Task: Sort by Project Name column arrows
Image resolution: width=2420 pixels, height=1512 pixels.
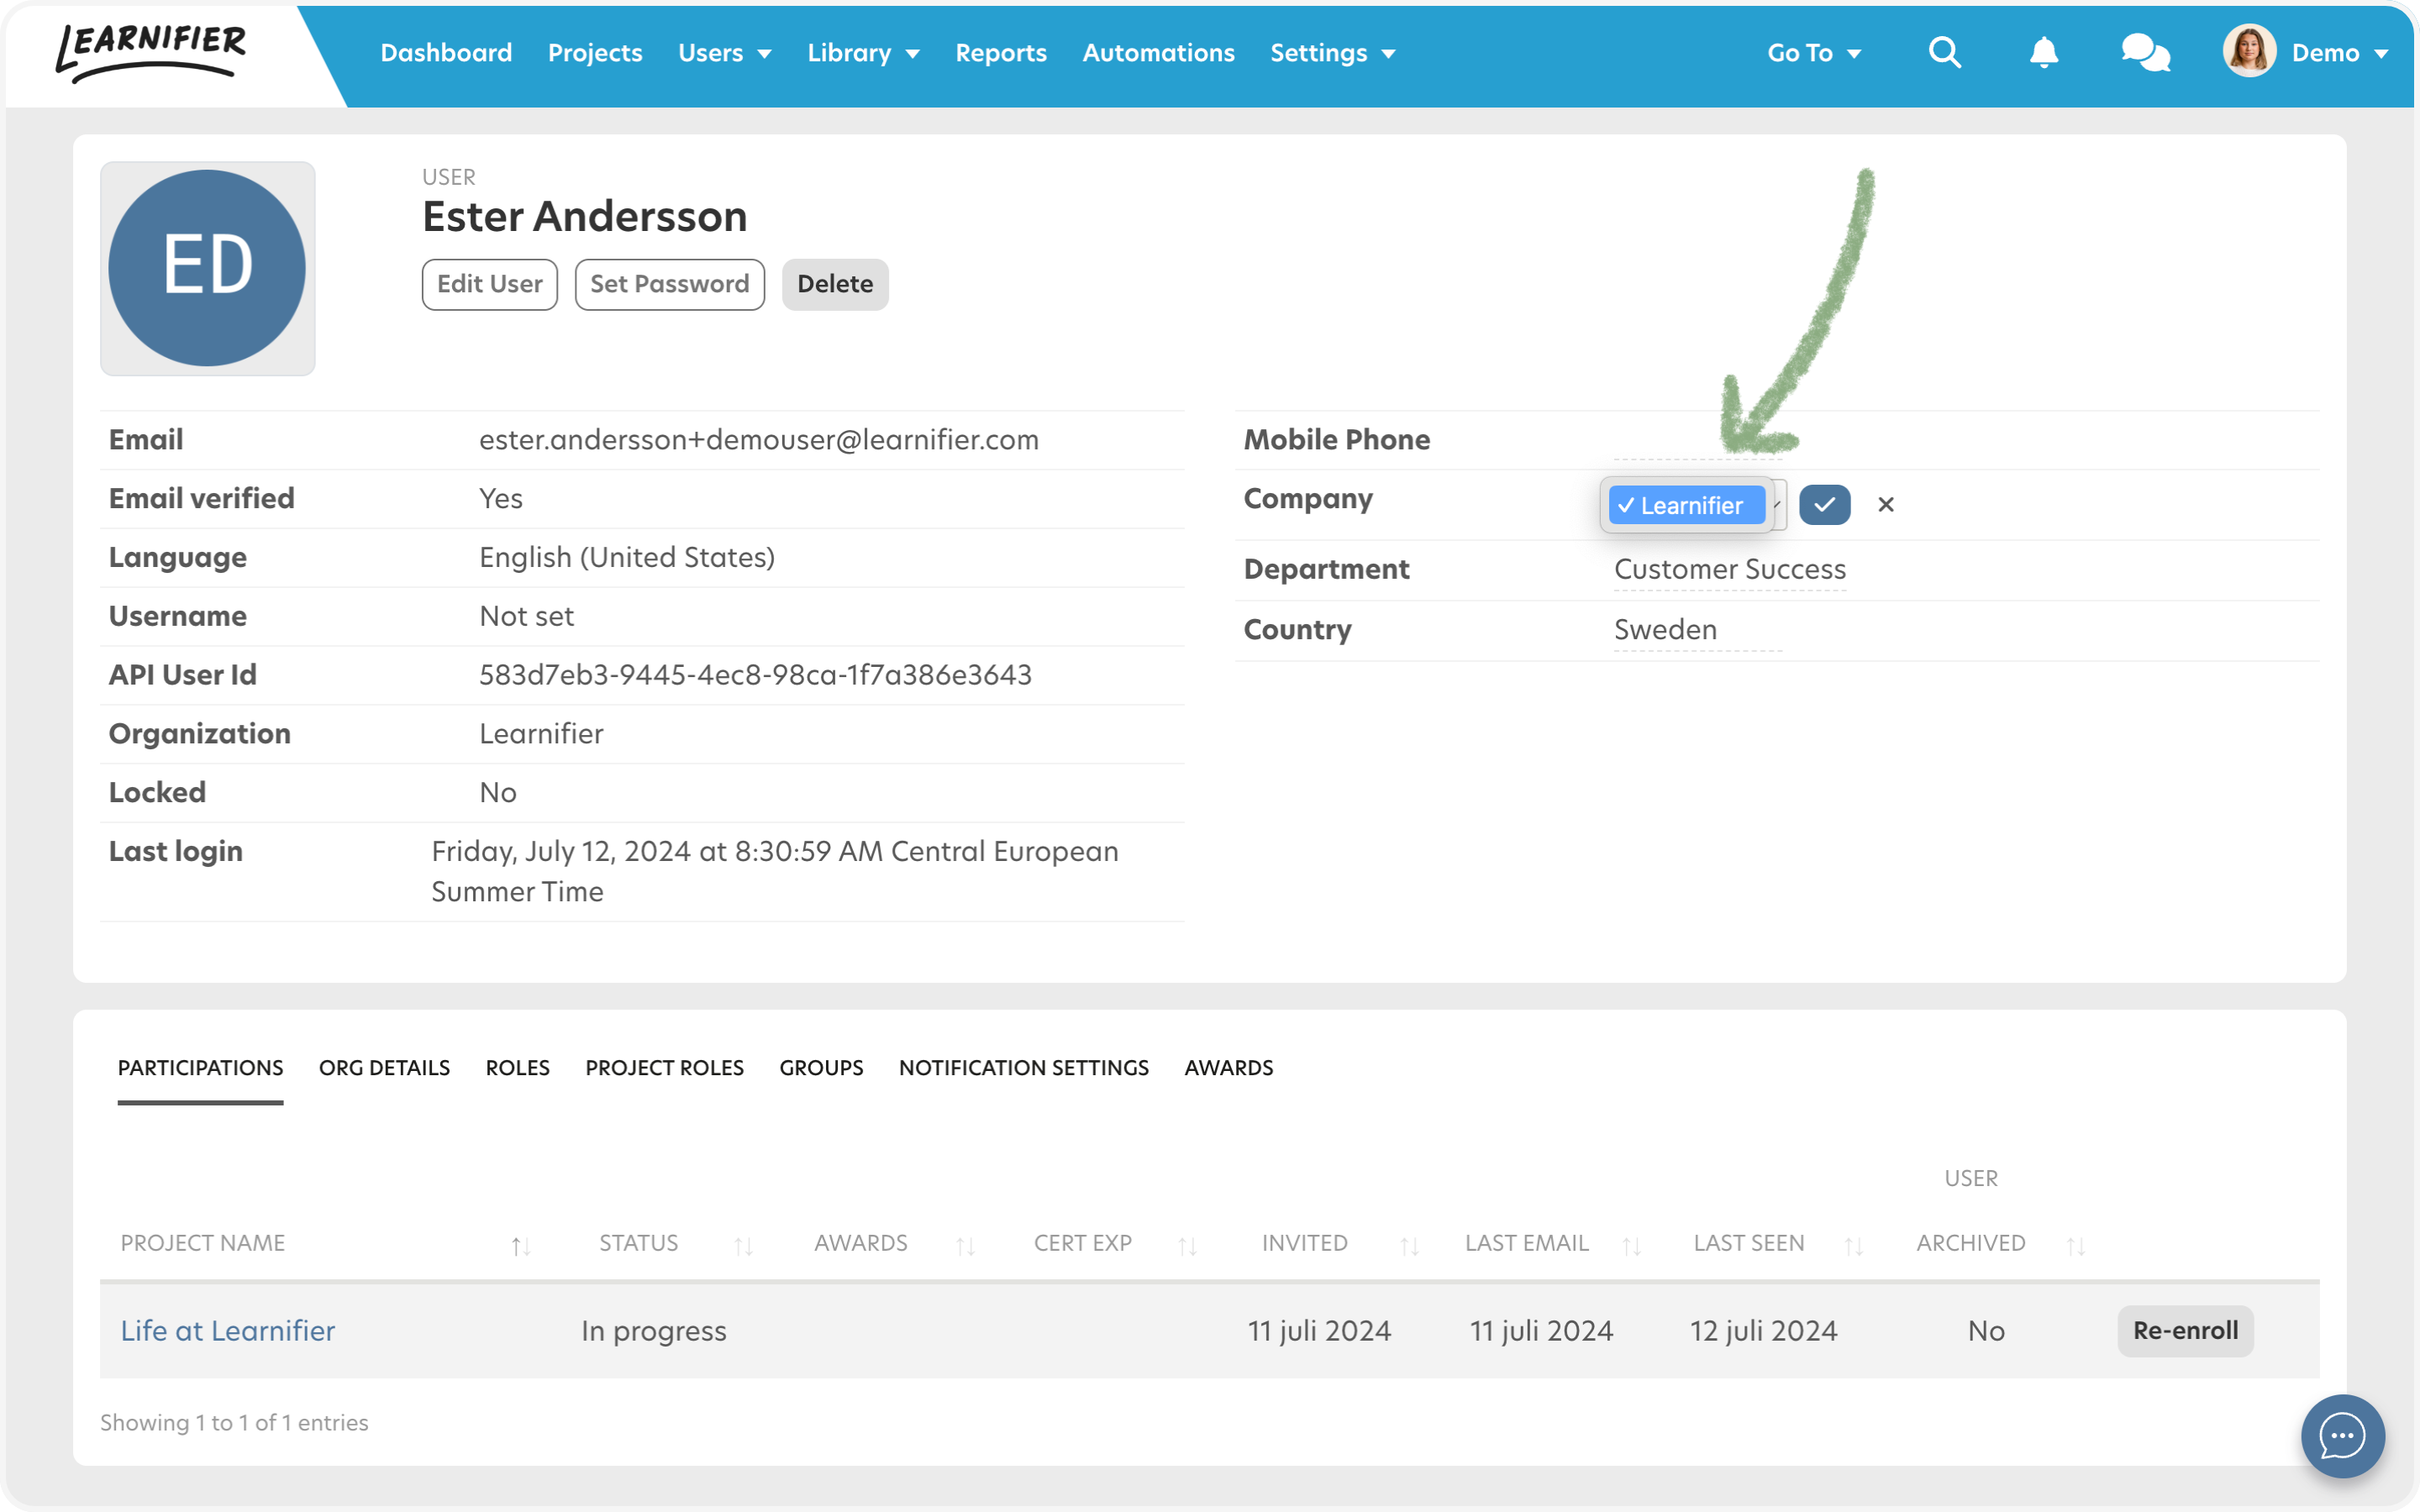Action: click(520, 1245)
